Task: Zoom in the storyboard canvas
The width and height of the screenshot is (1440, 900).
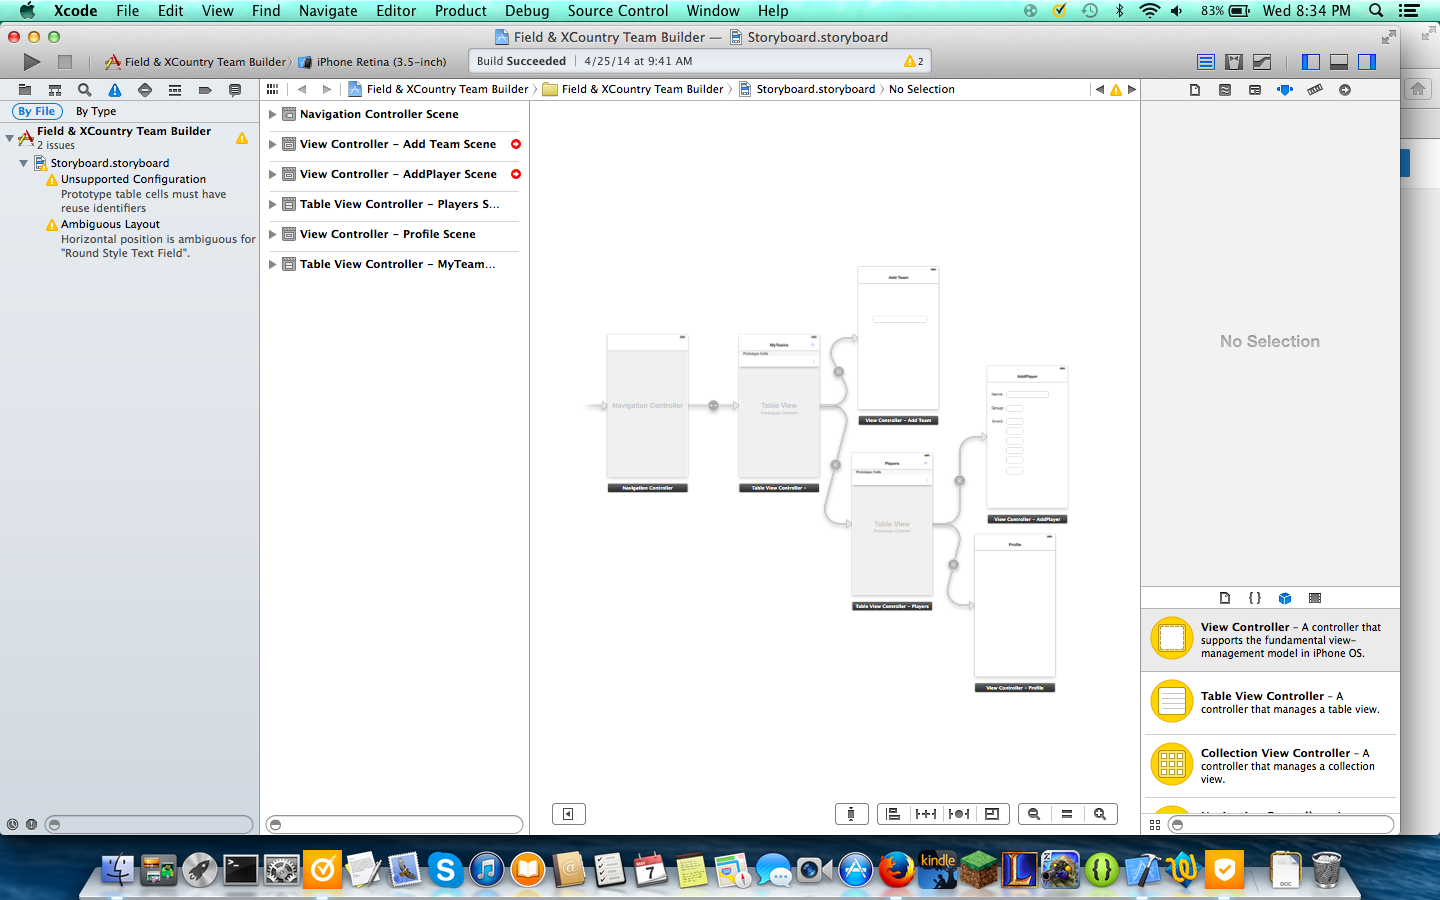Action: point(1100,814)
